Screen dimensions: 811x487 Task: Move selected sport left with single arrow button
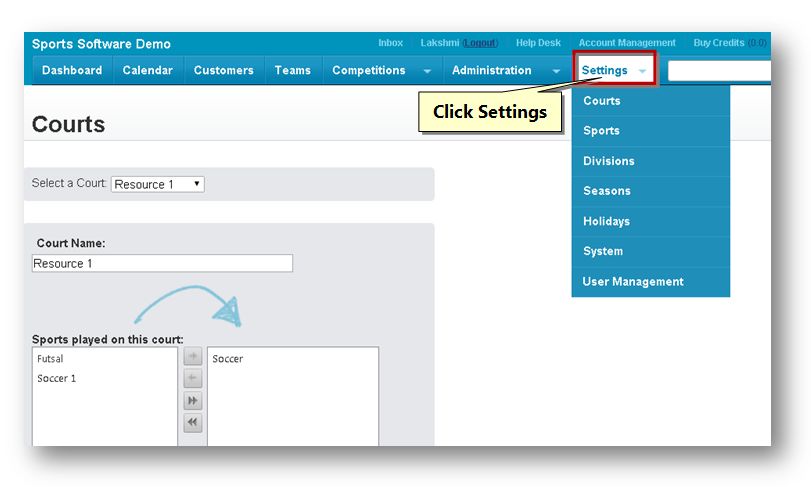(192, 378)
